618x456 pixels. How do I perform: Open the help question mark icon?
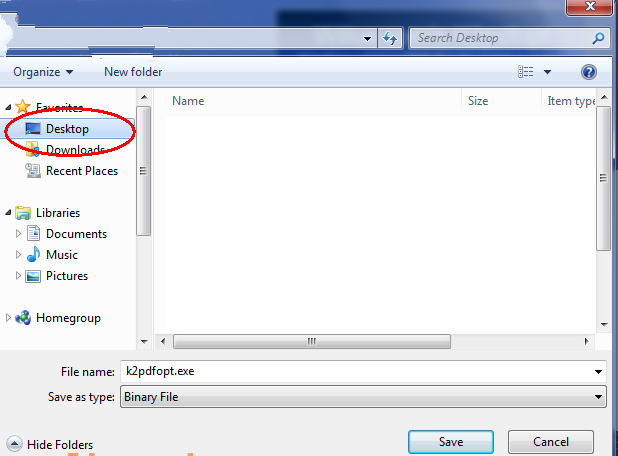[x=588, y=72]
